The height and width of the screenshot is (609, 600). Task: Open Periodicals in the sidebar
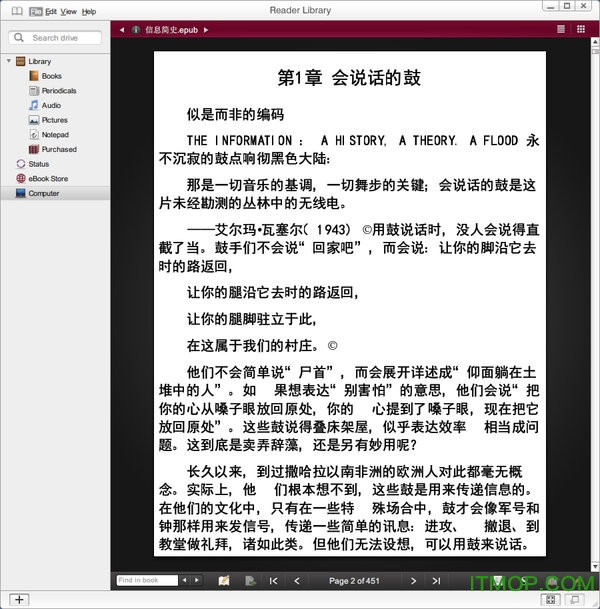(59, 91)
